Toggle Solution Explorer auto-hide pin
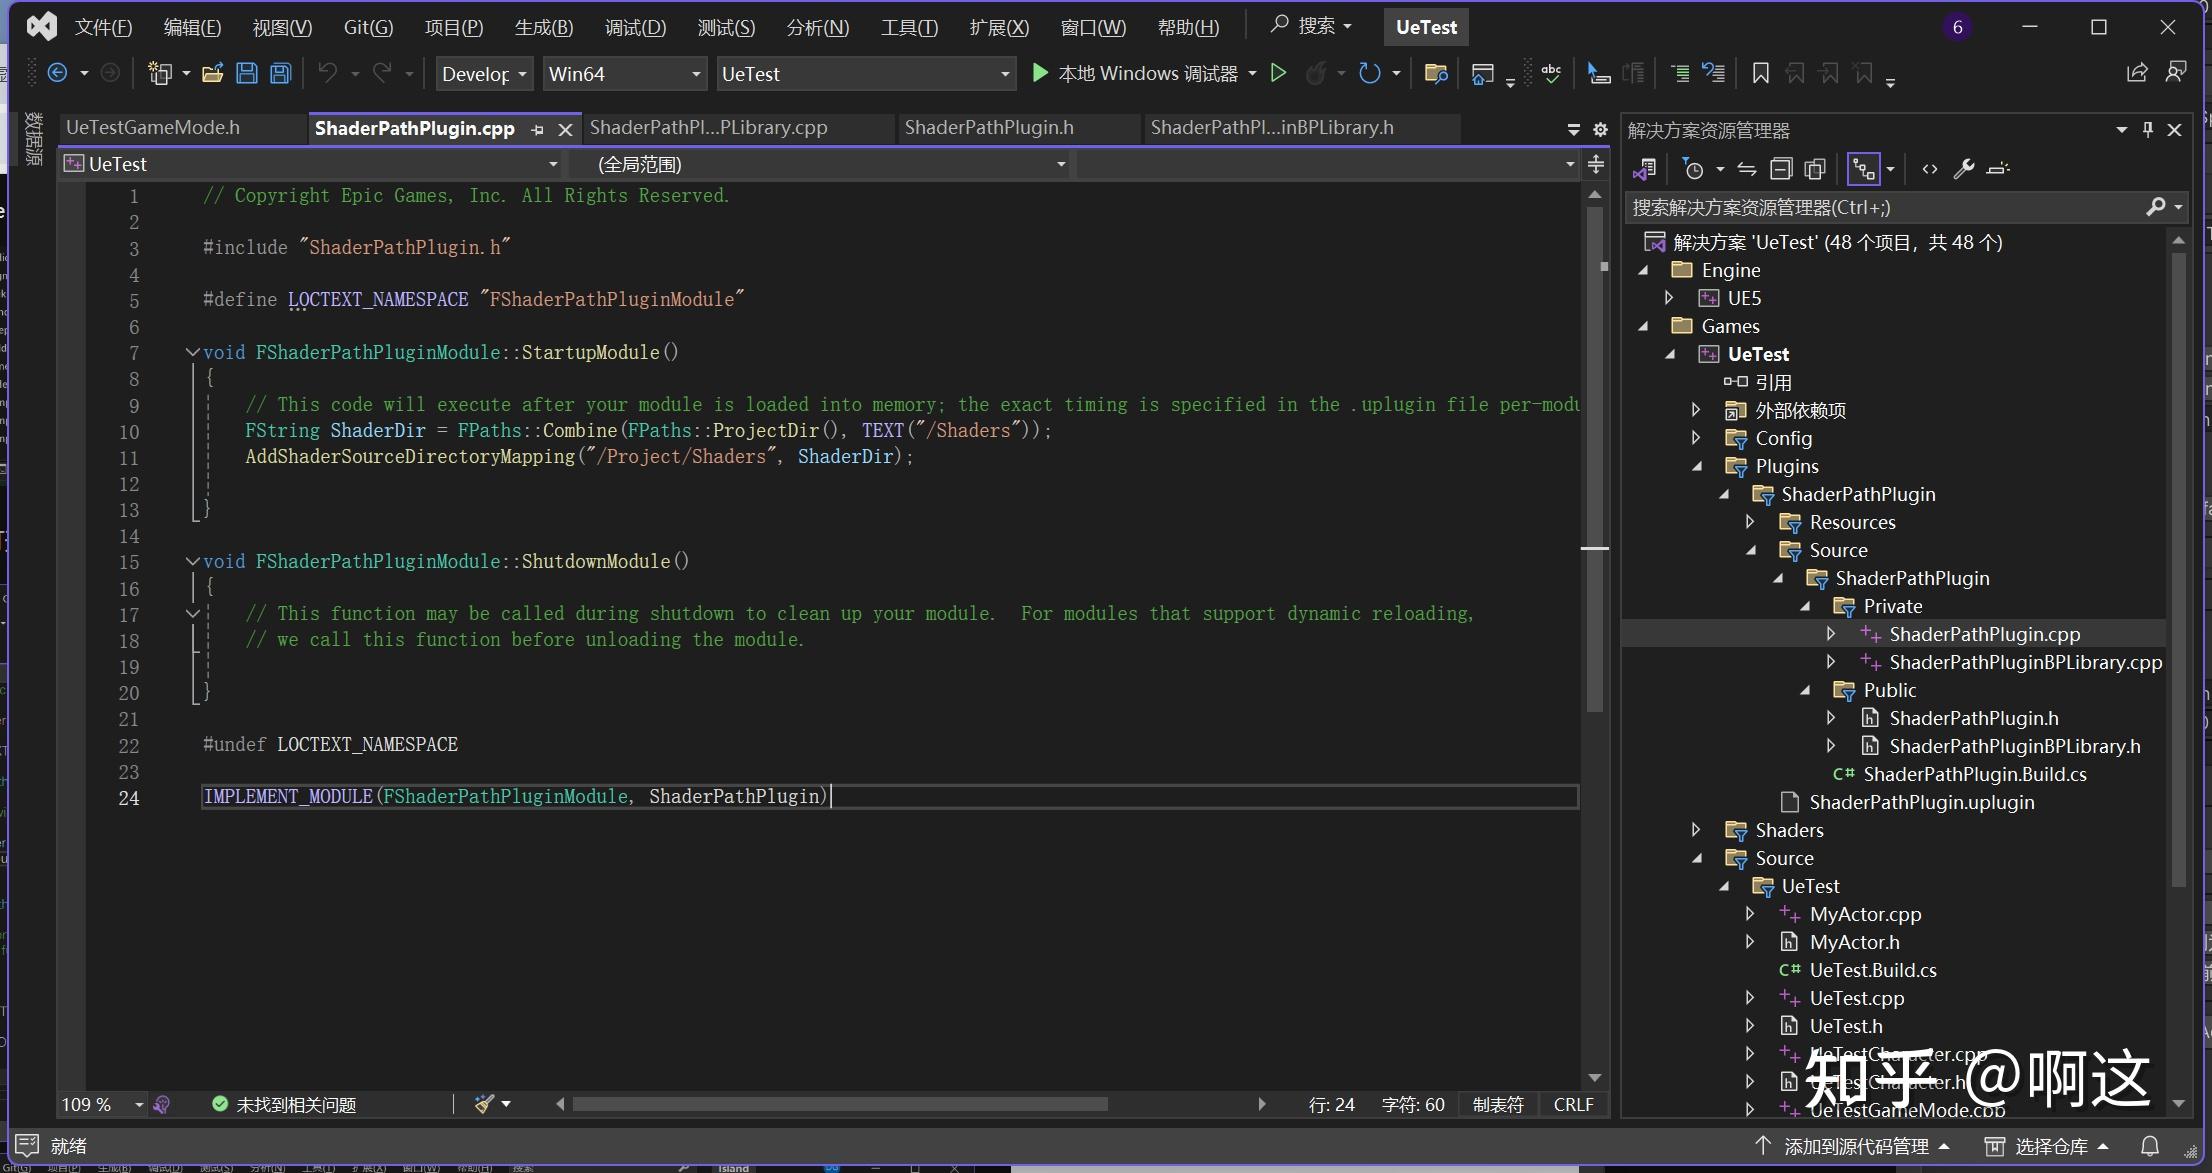Screen dimensions: 2212x1173 point(2148,130)
